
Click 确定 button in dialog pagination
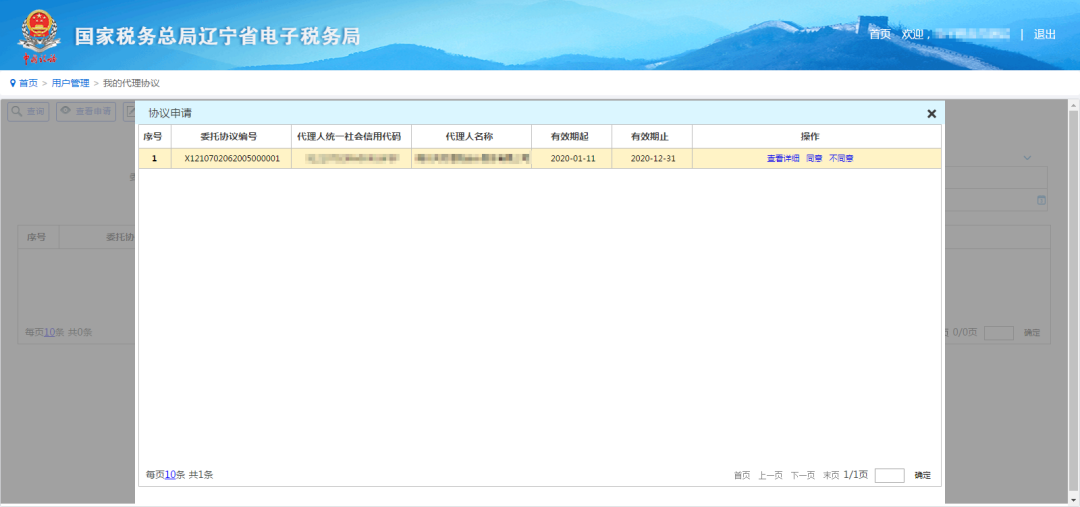point(922,475)
